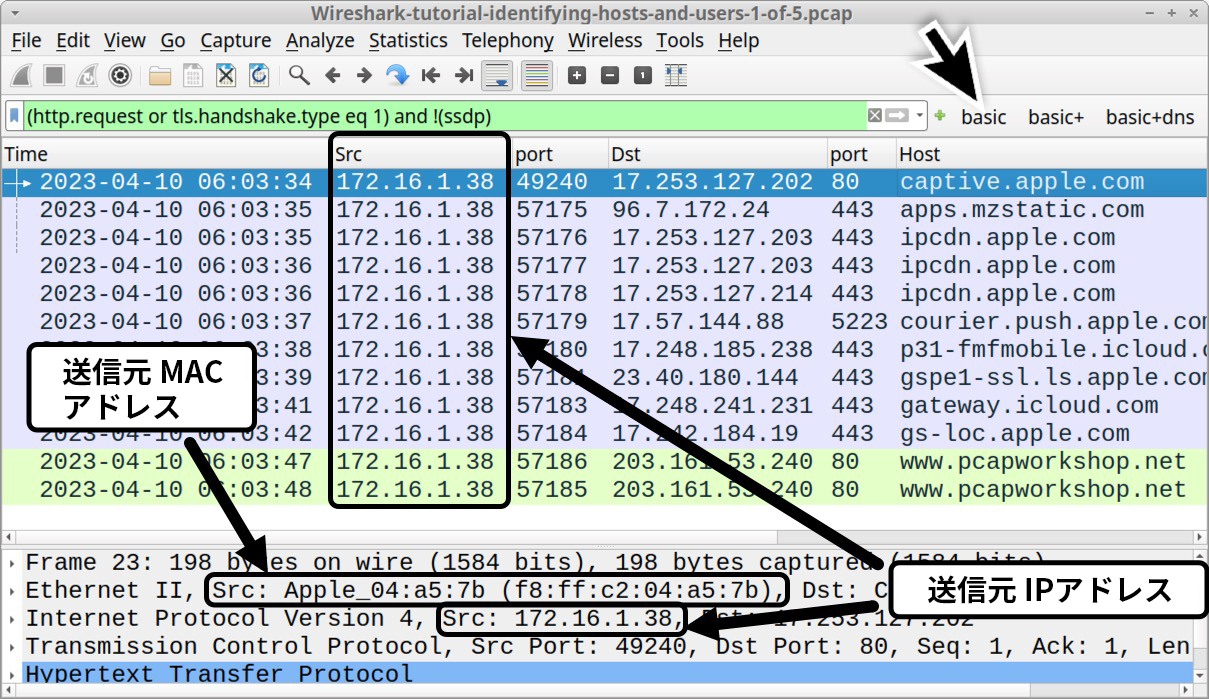Expand the Transmission Control Protocol row
Screen dimensions: 1209x699
pos(11,646)
